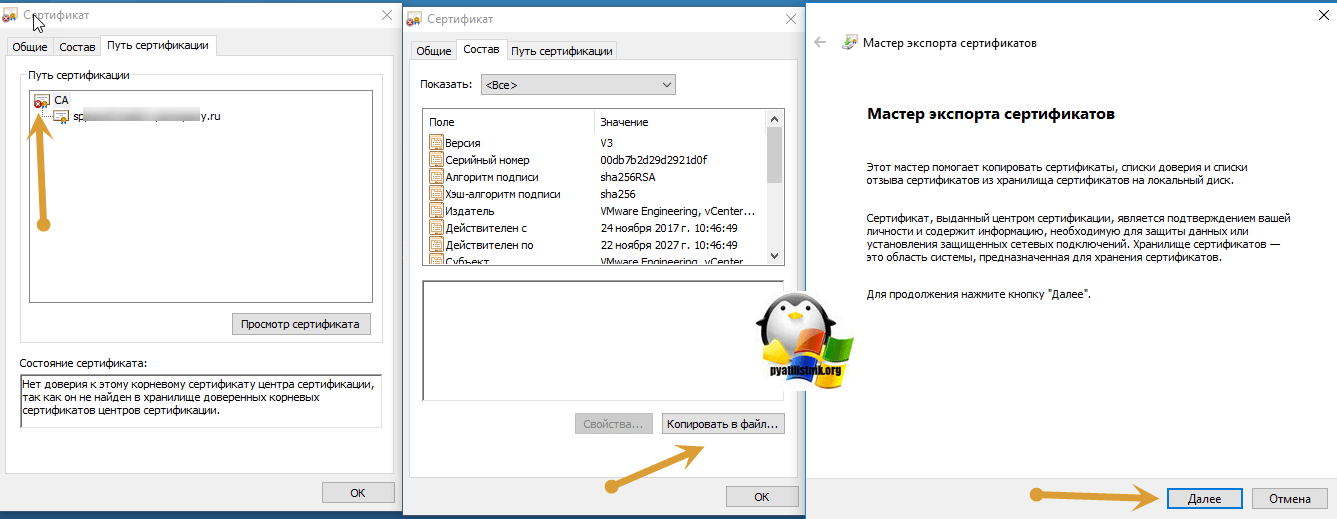The height and width of the screenshot is (519, 1337).
Task: Open the Показать dropdown showing <Все>
Action: (x=578, y=85)
